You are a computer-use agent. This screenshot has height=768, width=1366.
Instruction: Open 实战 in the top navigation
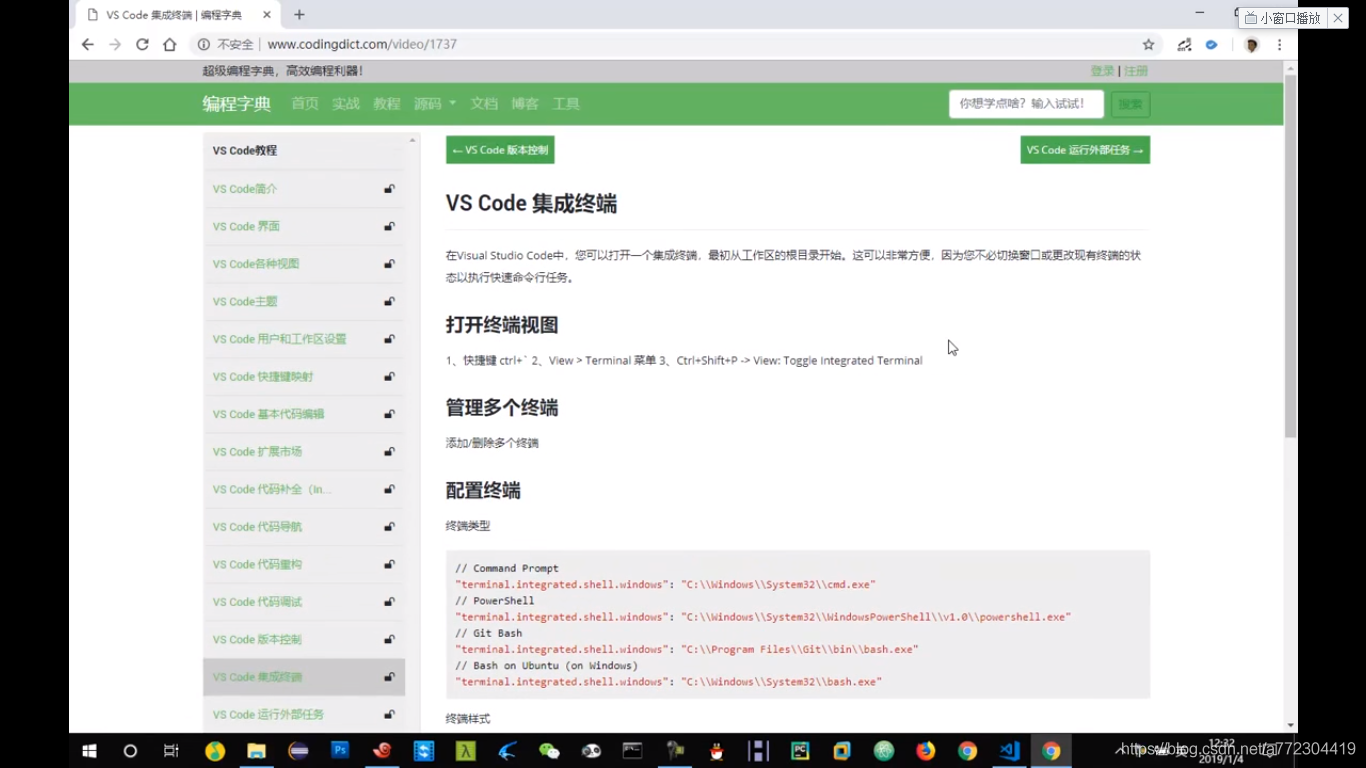(346, 104)
